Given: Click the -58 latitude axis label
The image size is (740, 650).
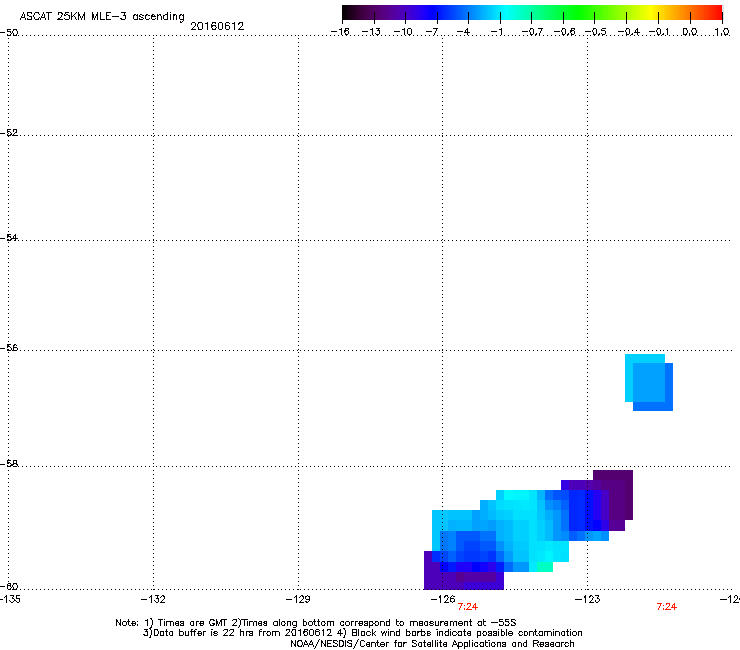Looking at the screenshot, I should [x=9, y=464].
